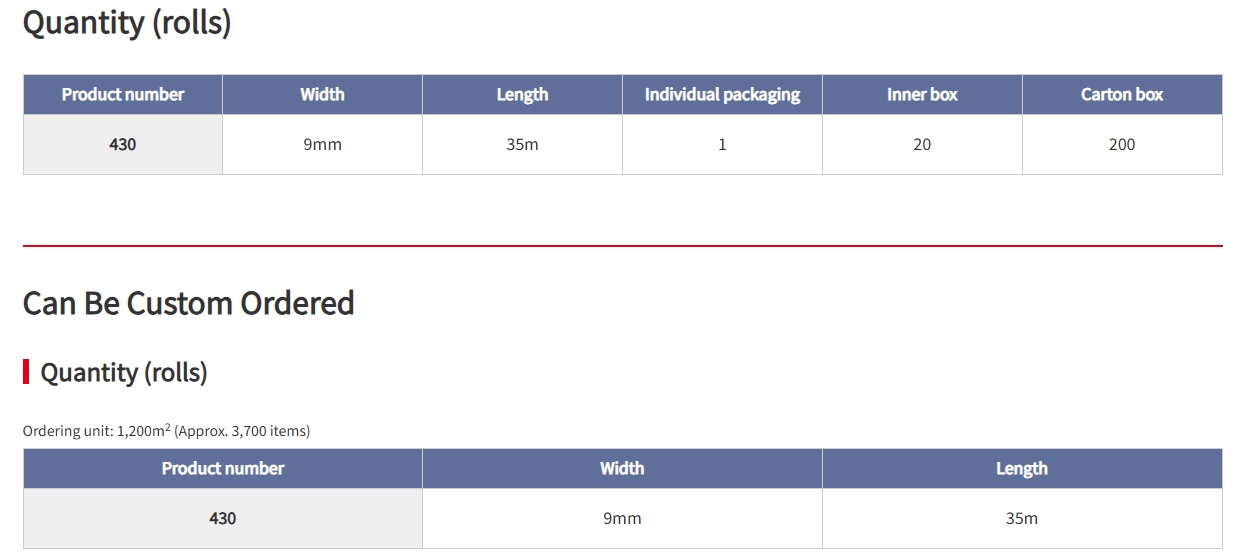The image size is (1243, 559).
Task: Select Width header in custom order table
Action: point(622,468)
